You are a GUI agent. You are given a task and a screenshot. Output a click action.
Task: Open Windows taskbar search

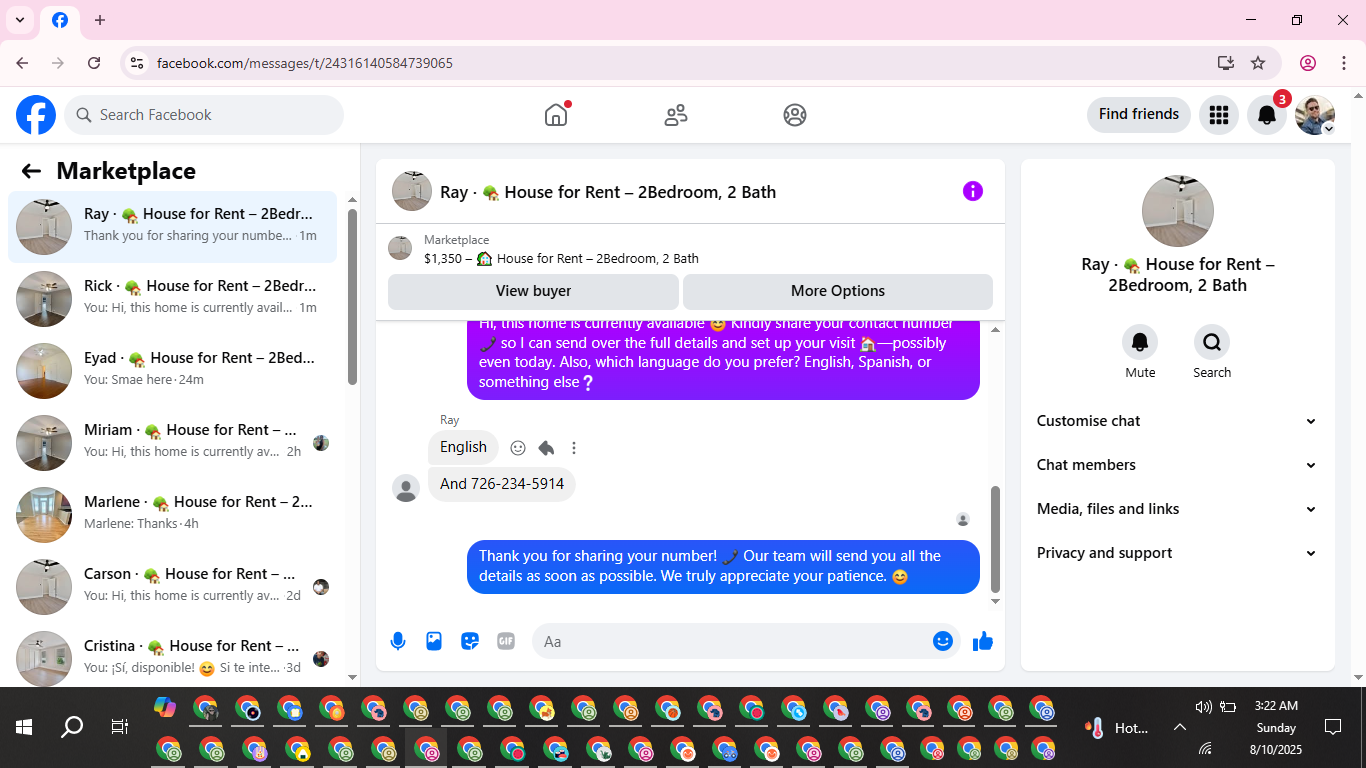[72, 728]
